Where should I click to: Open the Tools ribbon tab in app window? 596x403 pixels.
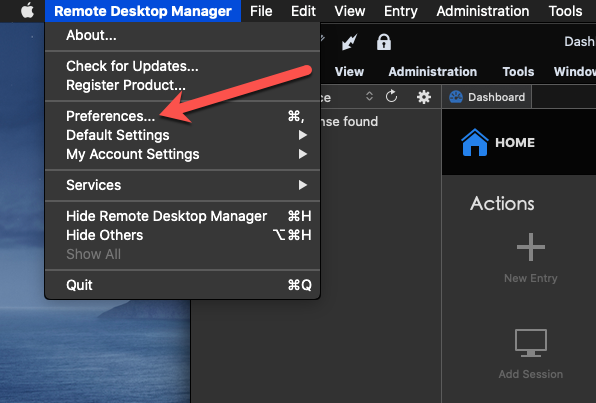tap(518, 71)
